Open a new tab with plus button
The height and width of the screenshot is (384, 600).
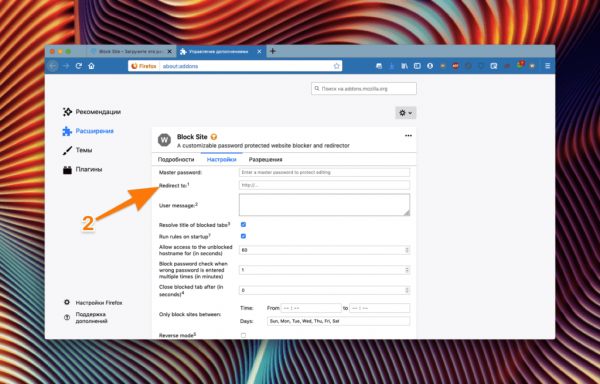click(272, 51)
